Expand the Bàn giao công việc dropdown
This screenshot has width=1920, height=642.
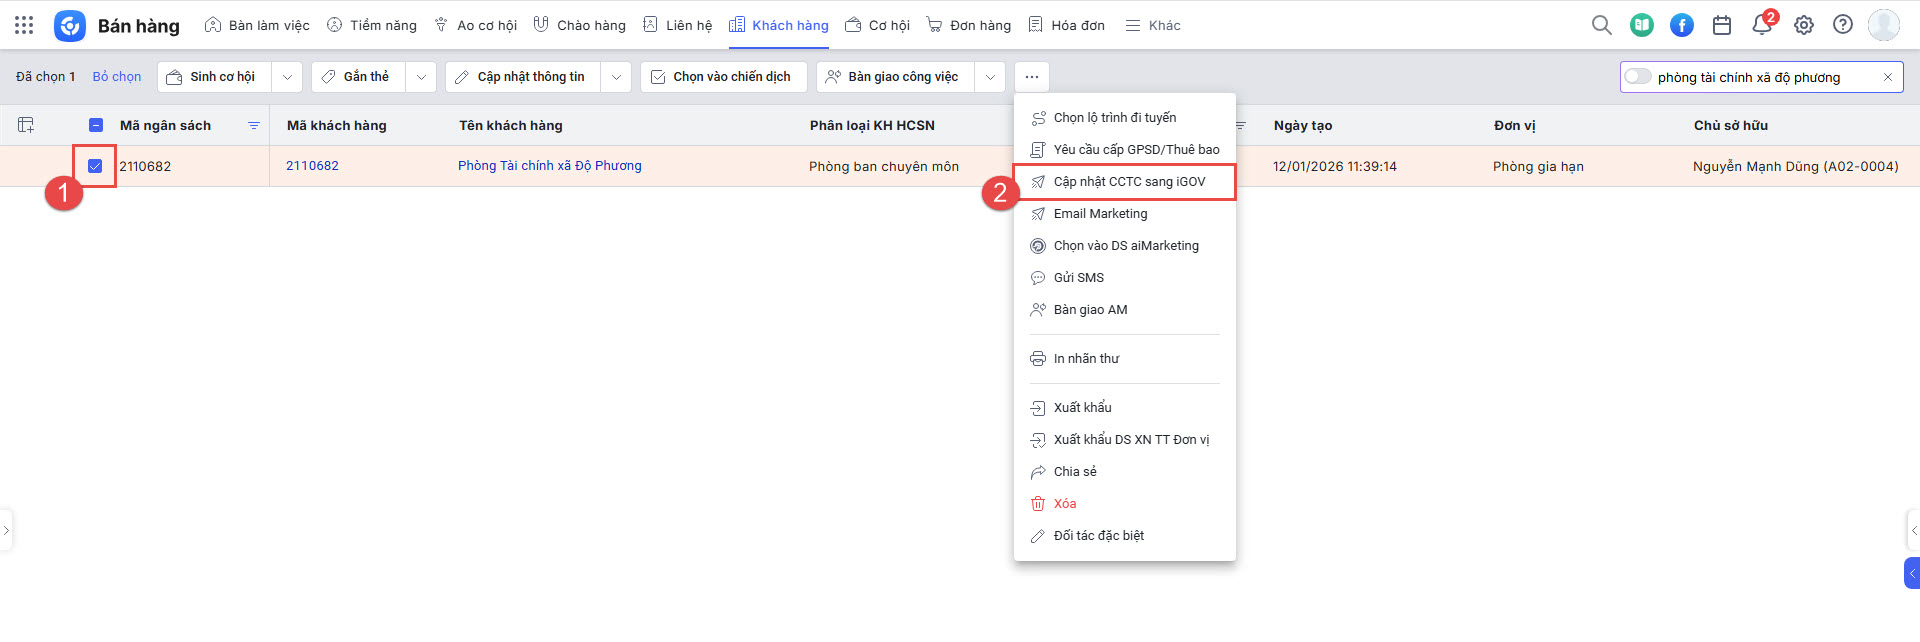coord(990,77)
